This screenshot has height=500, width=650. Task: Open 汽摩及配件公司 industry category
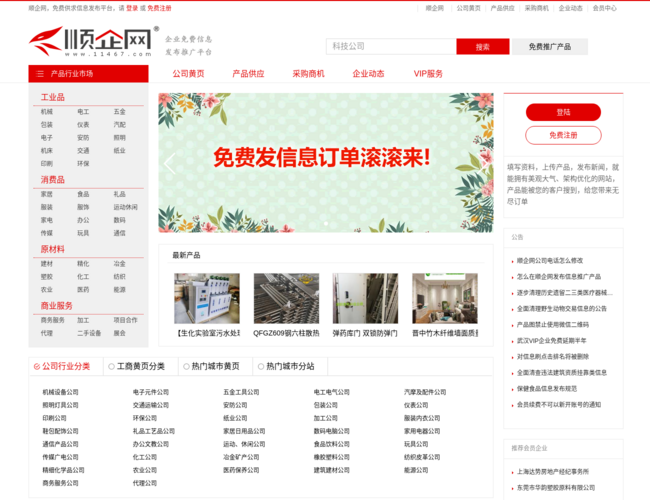point(425,392)
